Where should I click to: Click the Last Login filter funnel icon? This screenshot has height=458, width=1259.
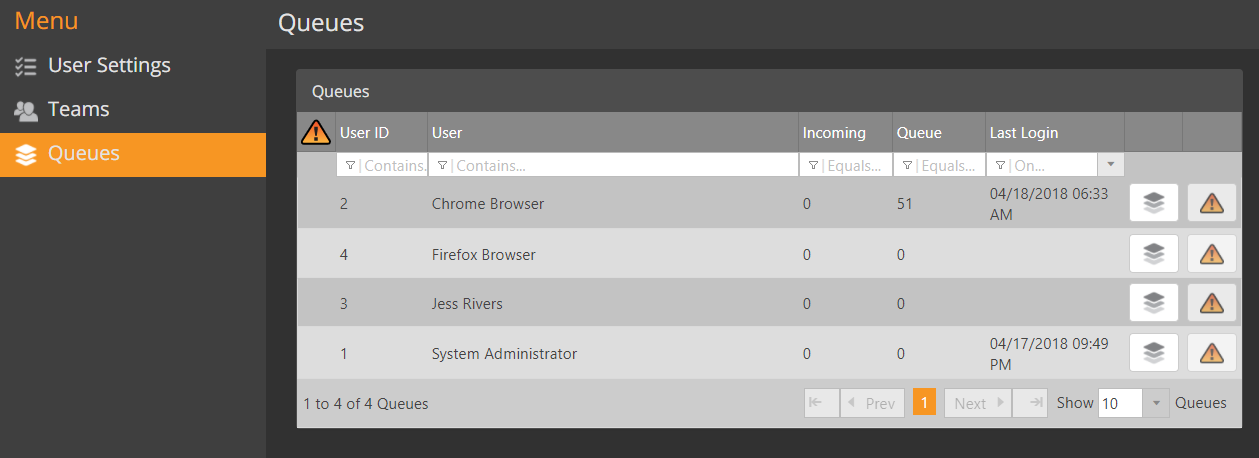tap(1000, 165)
